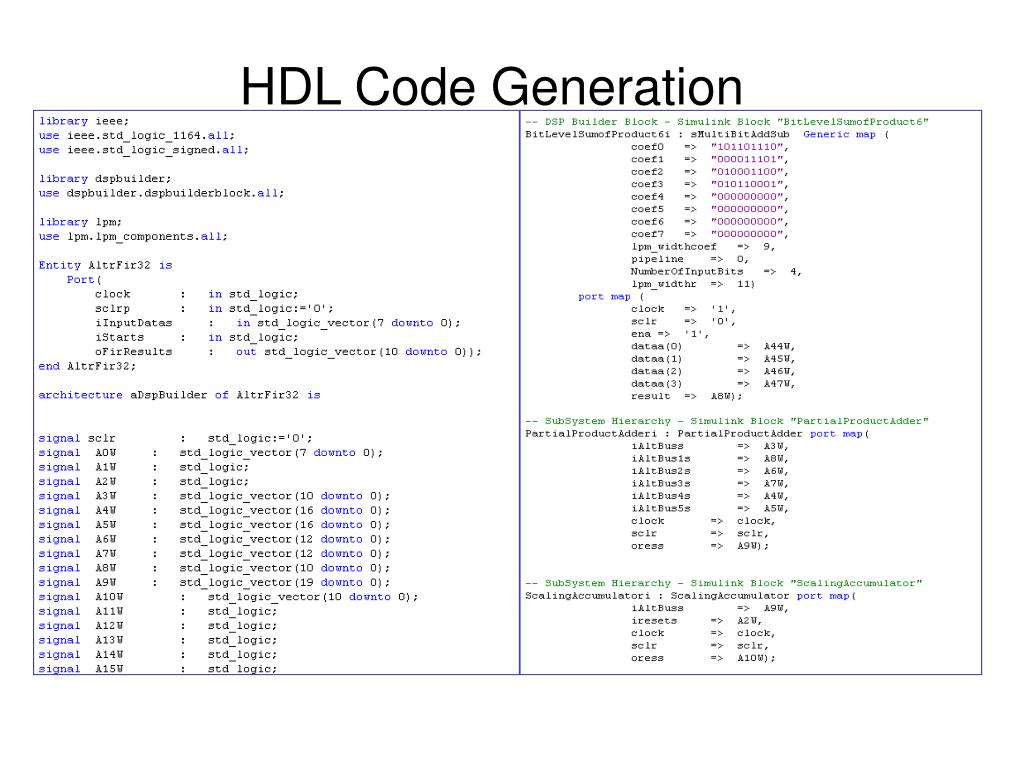
Task: Select the 'coef0' generic map value
Action: pyautogui.click(x=710, y=146)
